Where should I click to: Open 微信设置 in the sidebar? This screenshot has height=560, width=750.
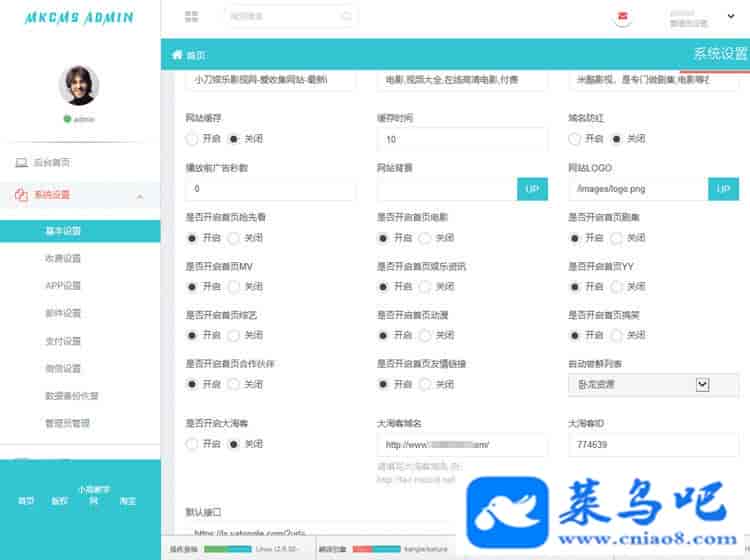(x=63, y=368)
